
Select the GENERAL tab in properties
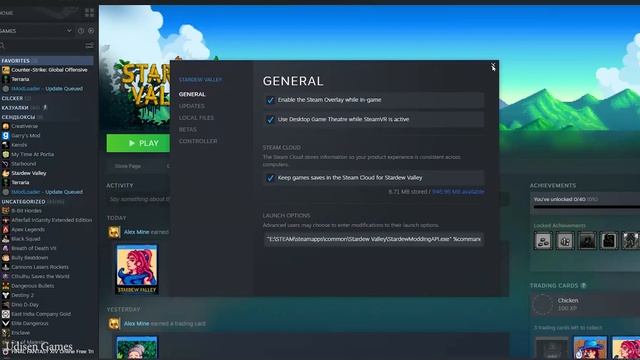coord(192,94)
